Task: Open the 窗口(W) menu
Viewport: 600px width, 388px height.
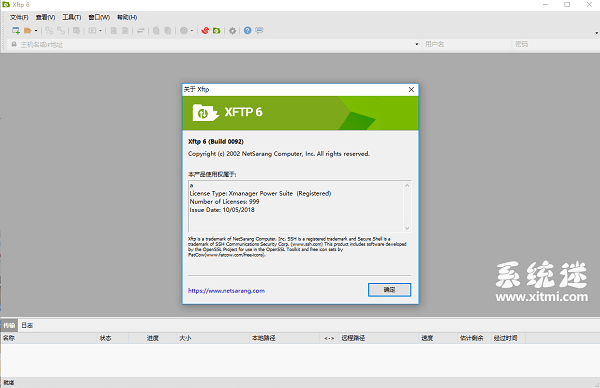Action: 99,17
